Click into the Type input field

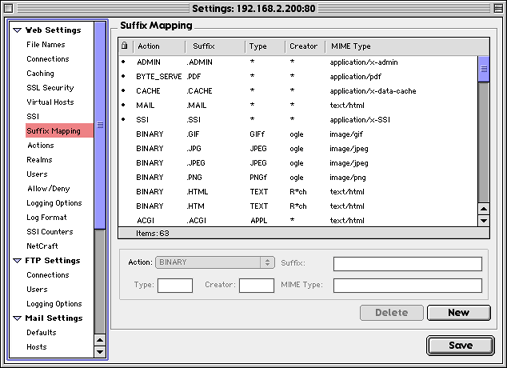(175, 286)
